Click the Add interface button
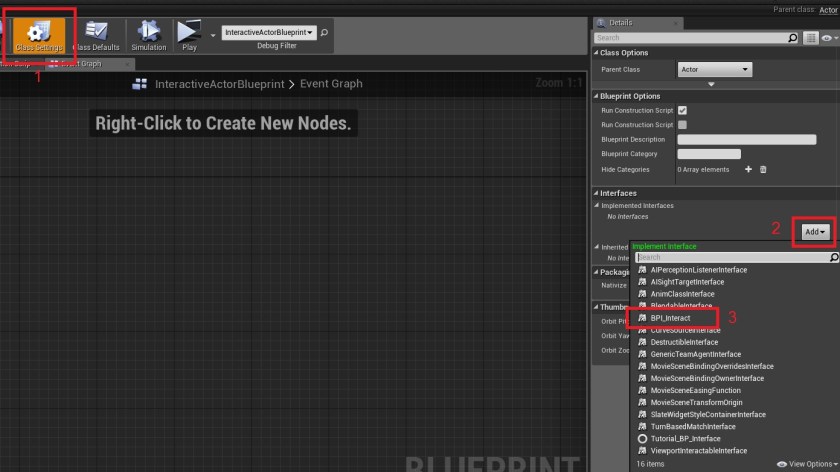 (814, 231)
